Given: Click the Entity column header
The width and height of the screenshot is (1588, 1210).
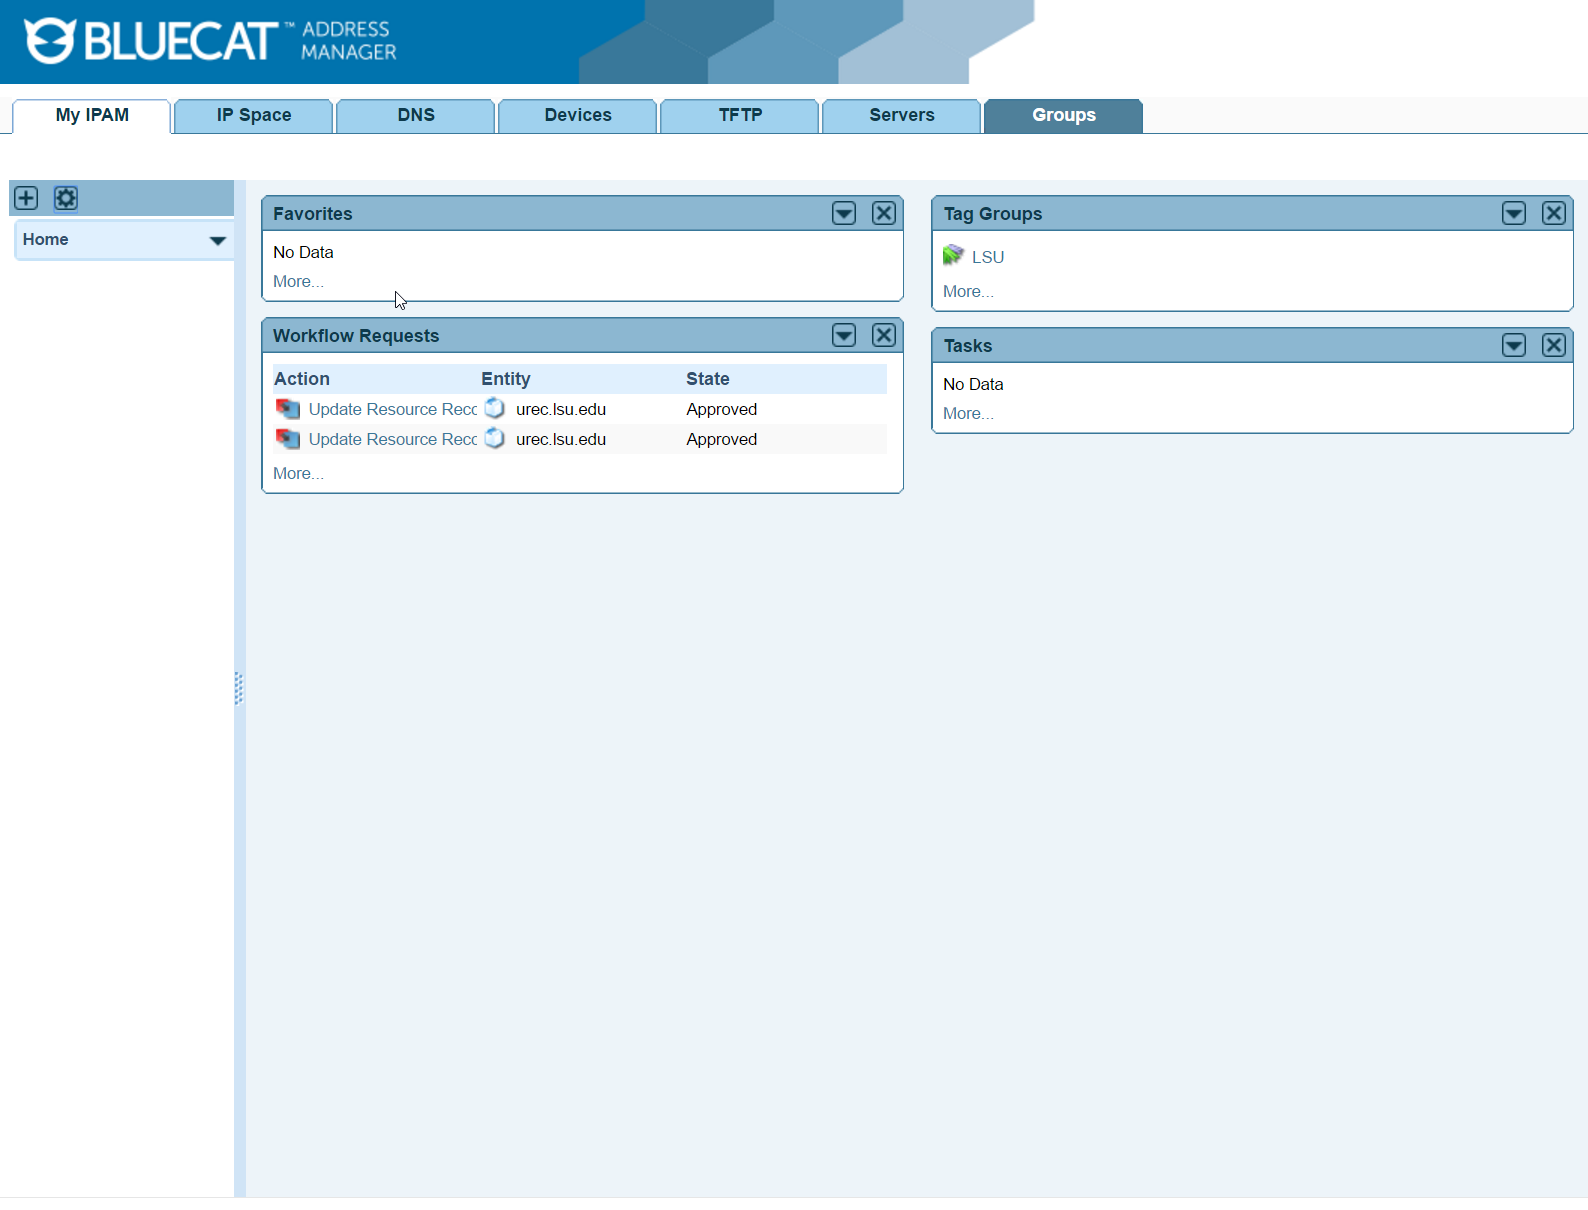Looking at the screenshot, I should 506,379.
